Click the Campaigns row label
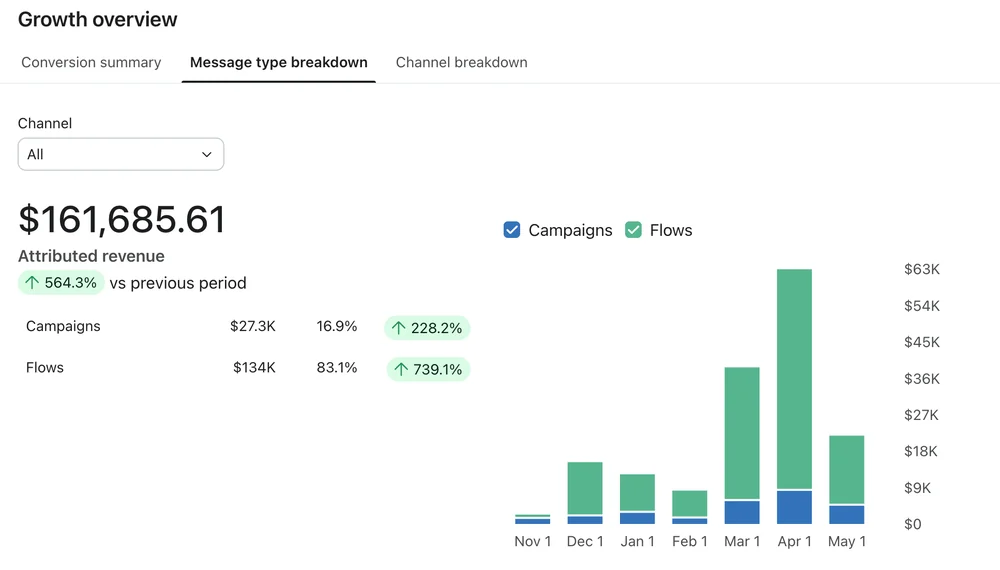The image size is (1000, 570). tap(63, 326)
